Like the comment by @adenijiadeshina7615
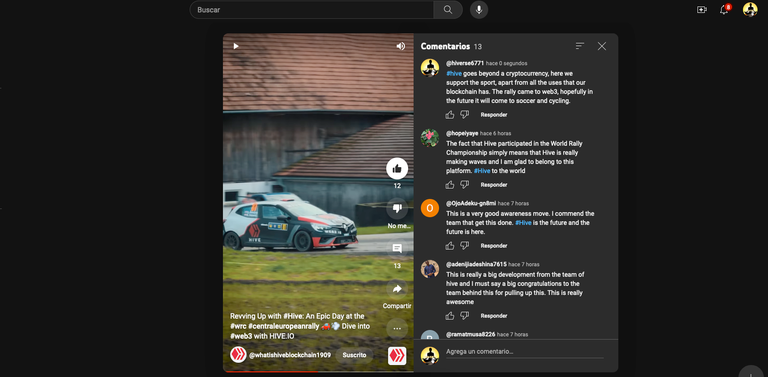The height and width of the screenshot is (377, 768). (x=450, y=316)
